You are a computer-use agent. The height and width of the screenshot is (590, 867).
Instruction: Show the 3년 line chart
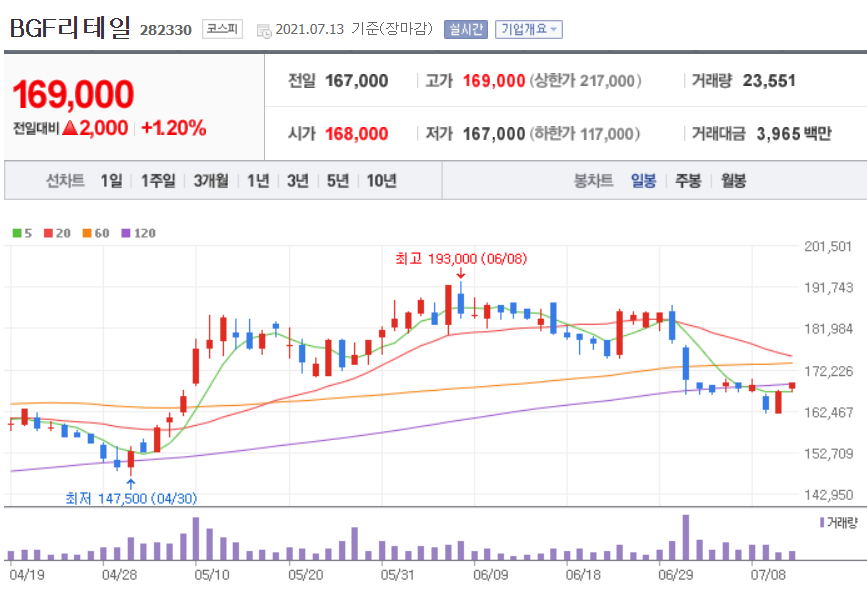(x=297, y=180)
